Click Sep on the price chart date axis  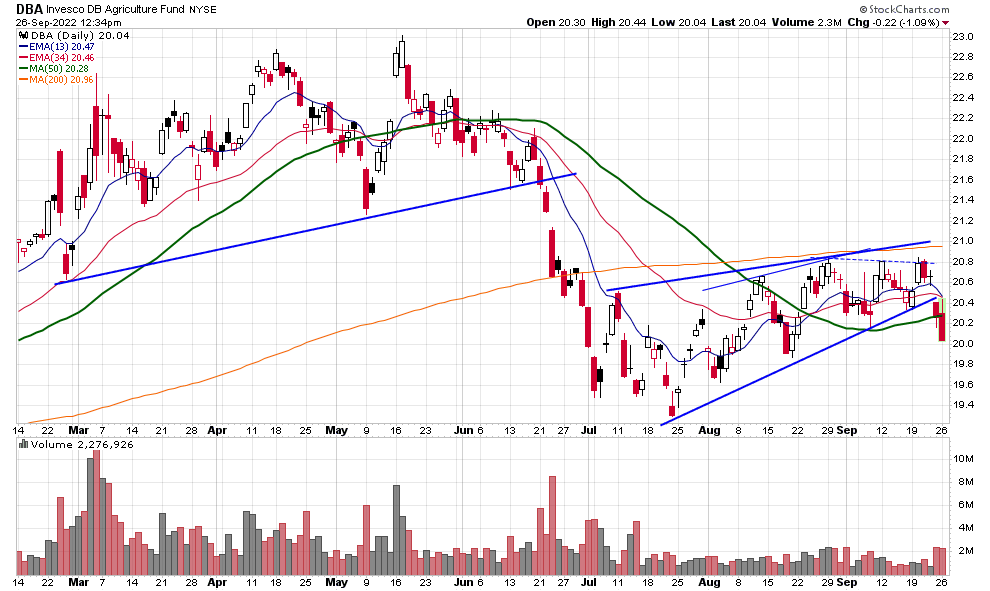847,431
